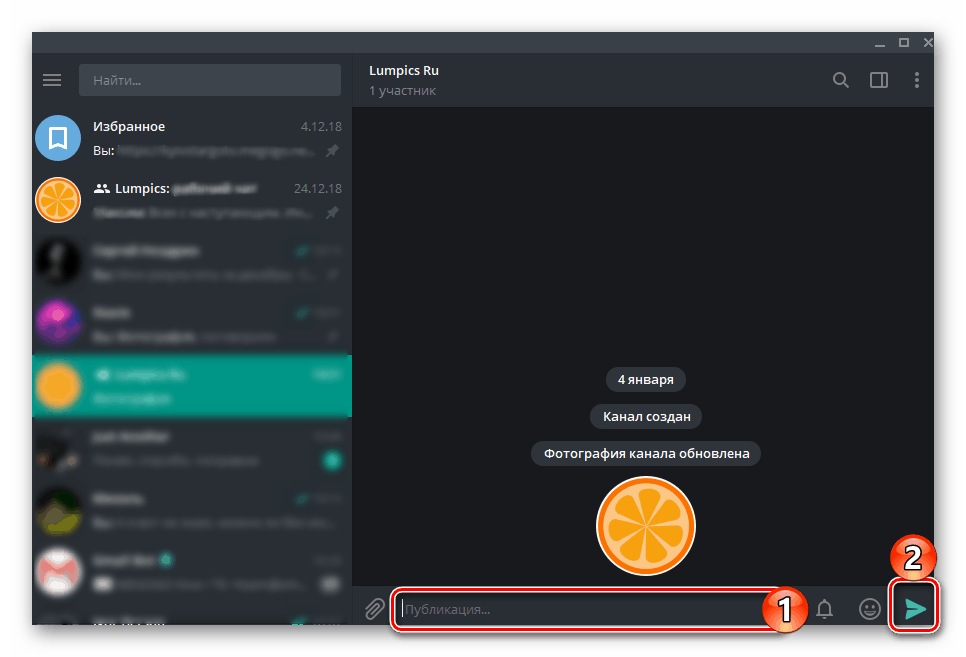Open Telegram's main hamburger menu
This screenshot has height=657, width=966.
51,79
